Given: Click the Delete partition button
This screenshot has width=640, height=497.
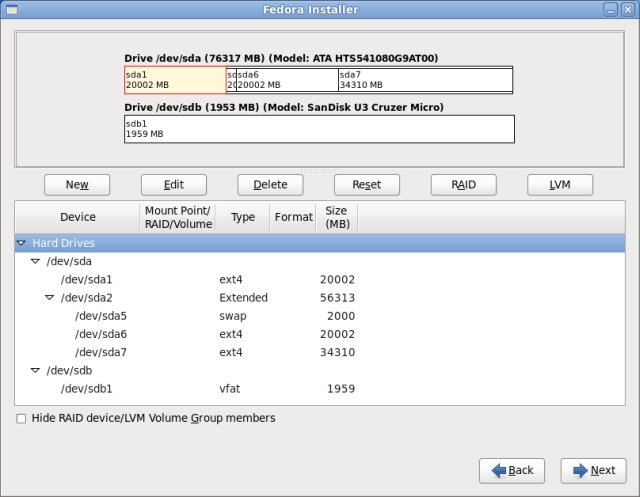Looking at the screenshot, I should point(270,185).
